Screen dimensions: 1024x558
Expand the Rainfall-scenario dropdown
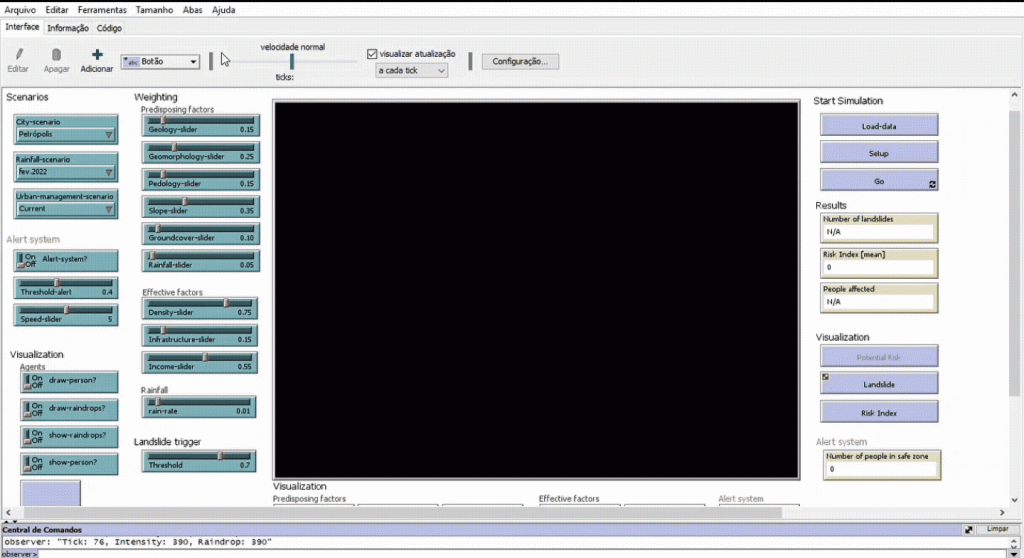(x=66, y=171)
